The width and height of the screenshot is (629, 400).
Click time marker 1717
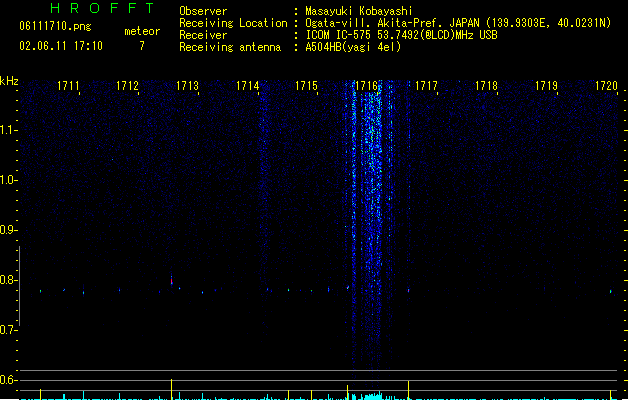point(426,86)
